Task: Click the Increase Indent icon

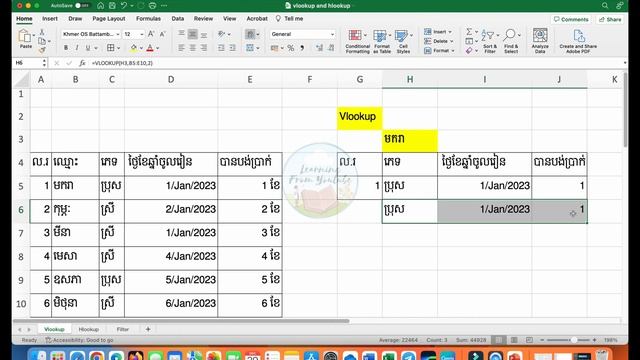Action: click(x=232, y=48)
